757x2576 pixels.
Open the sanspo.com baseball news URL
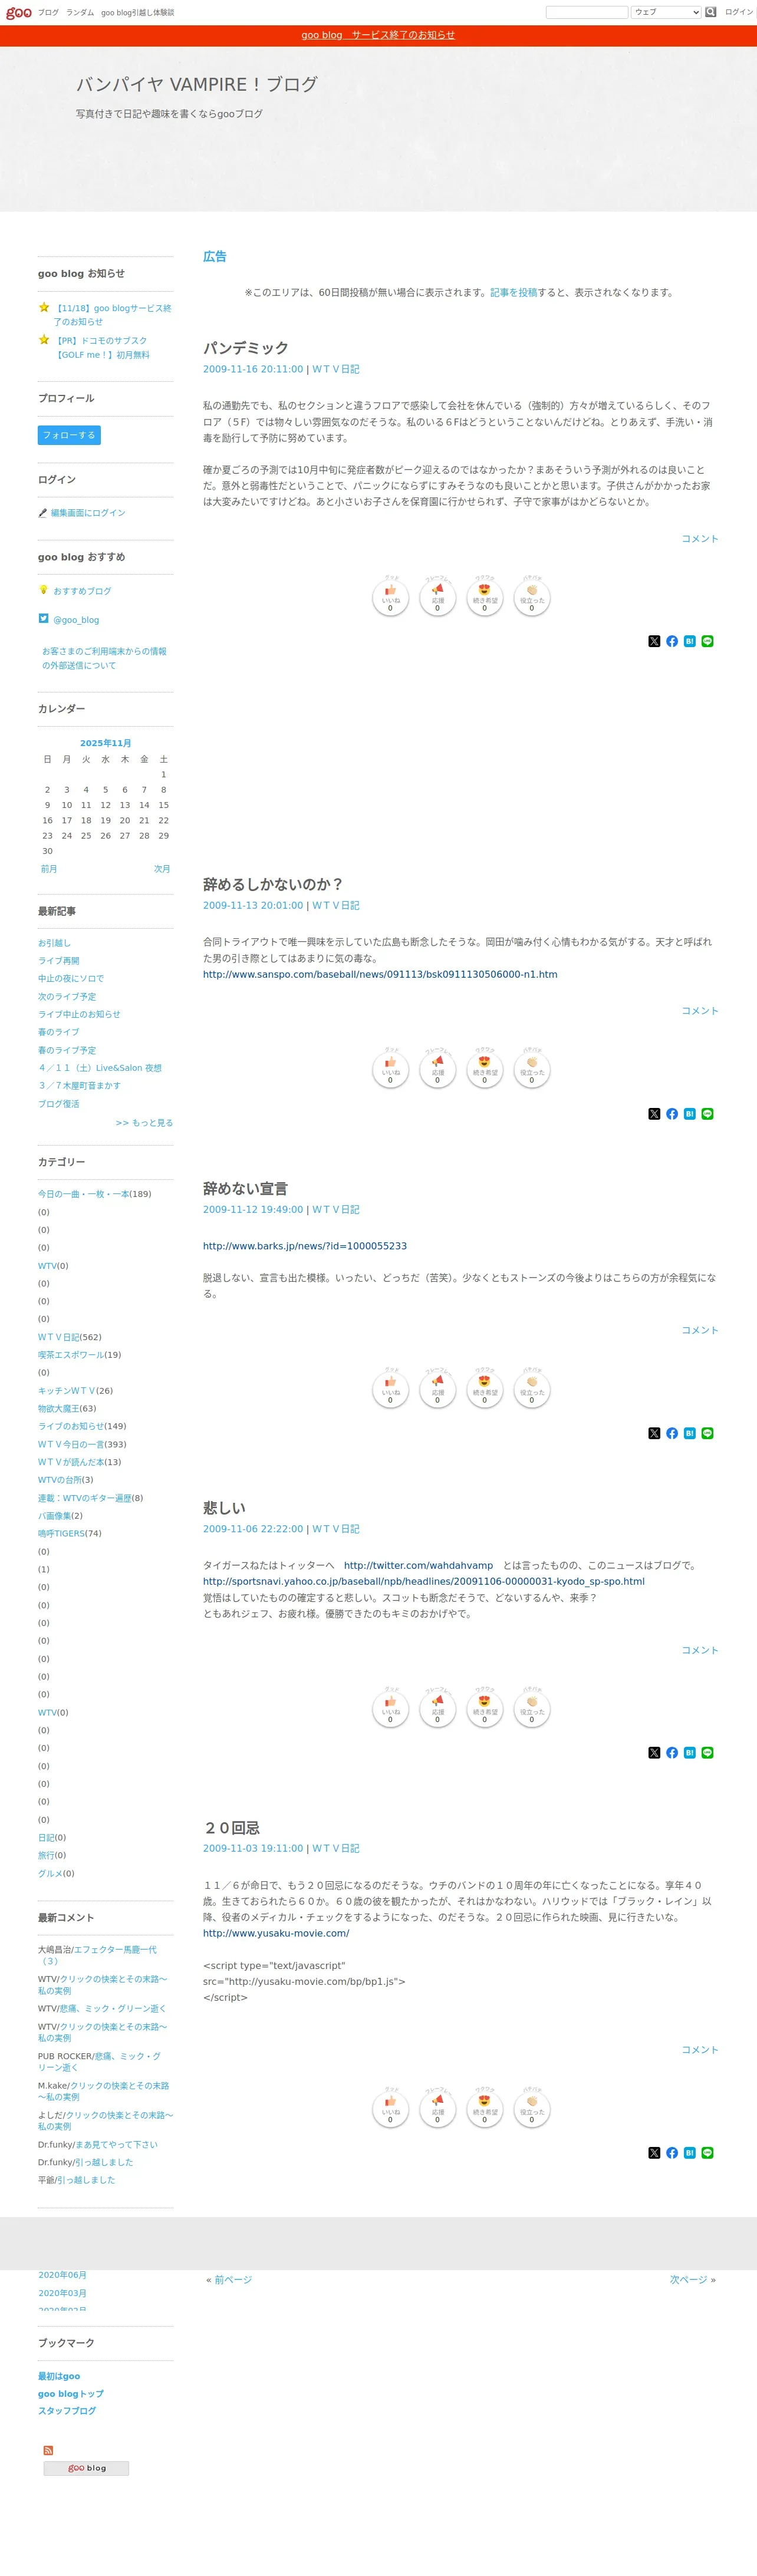tap(380, 974)
